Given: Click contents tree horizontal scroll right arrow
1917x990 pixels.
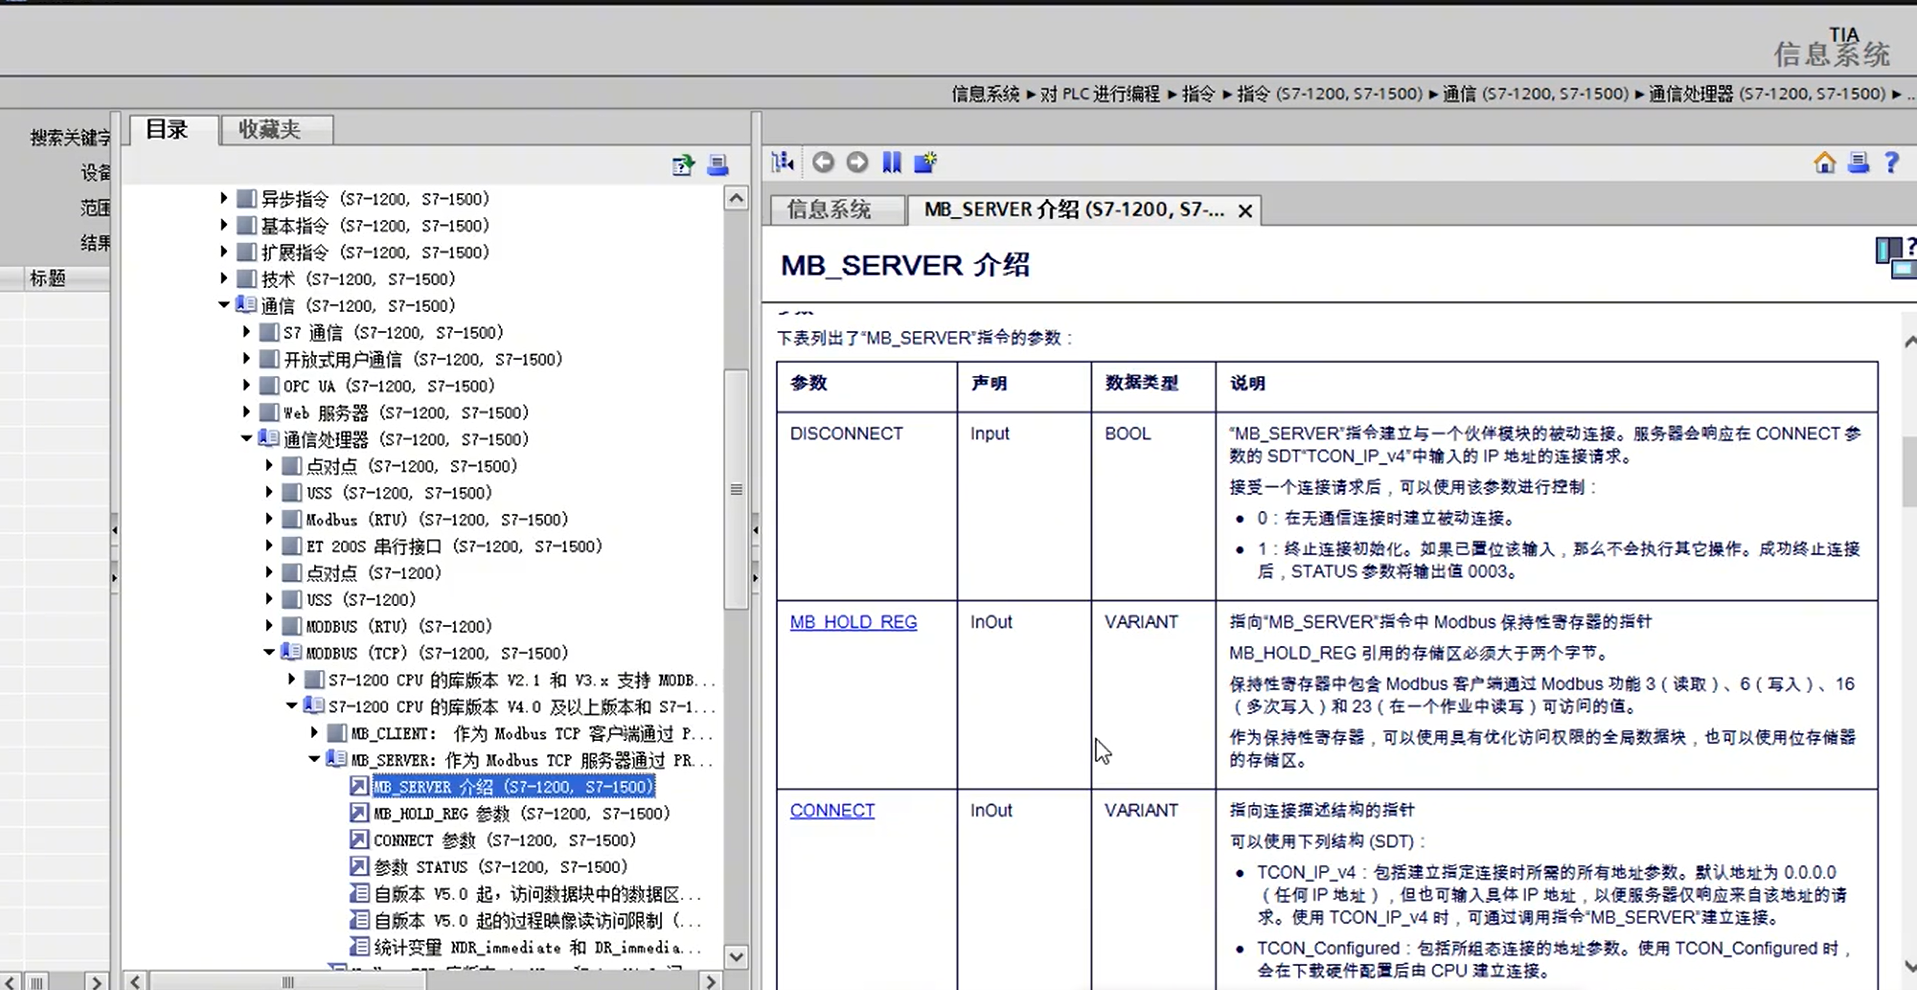Looking at the screenshot, I should pos(710,982).
